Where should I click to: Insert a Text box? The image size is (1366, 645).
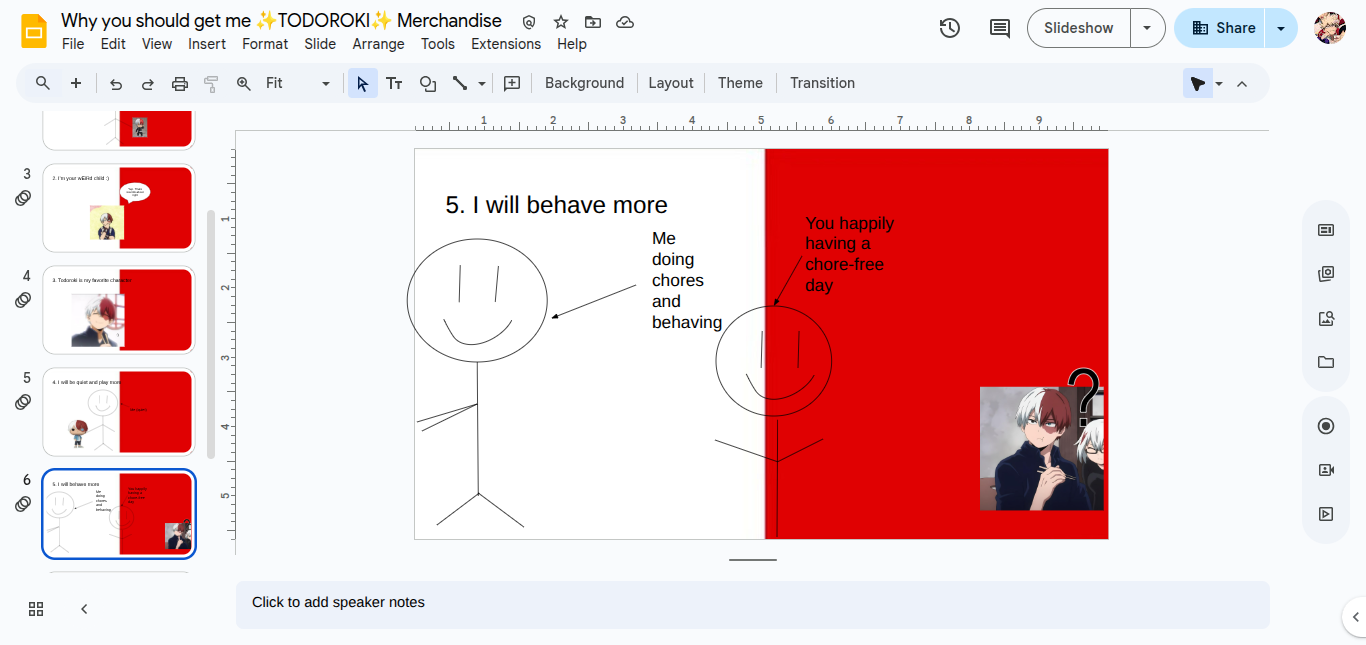coord(395,84)
